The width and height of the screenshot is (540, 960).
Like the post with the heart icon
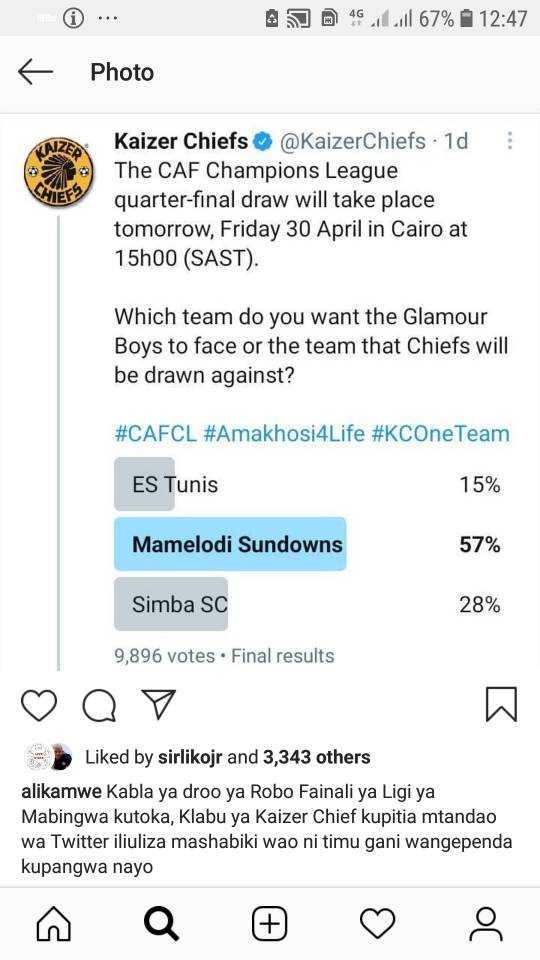click(x=39, y=705)
